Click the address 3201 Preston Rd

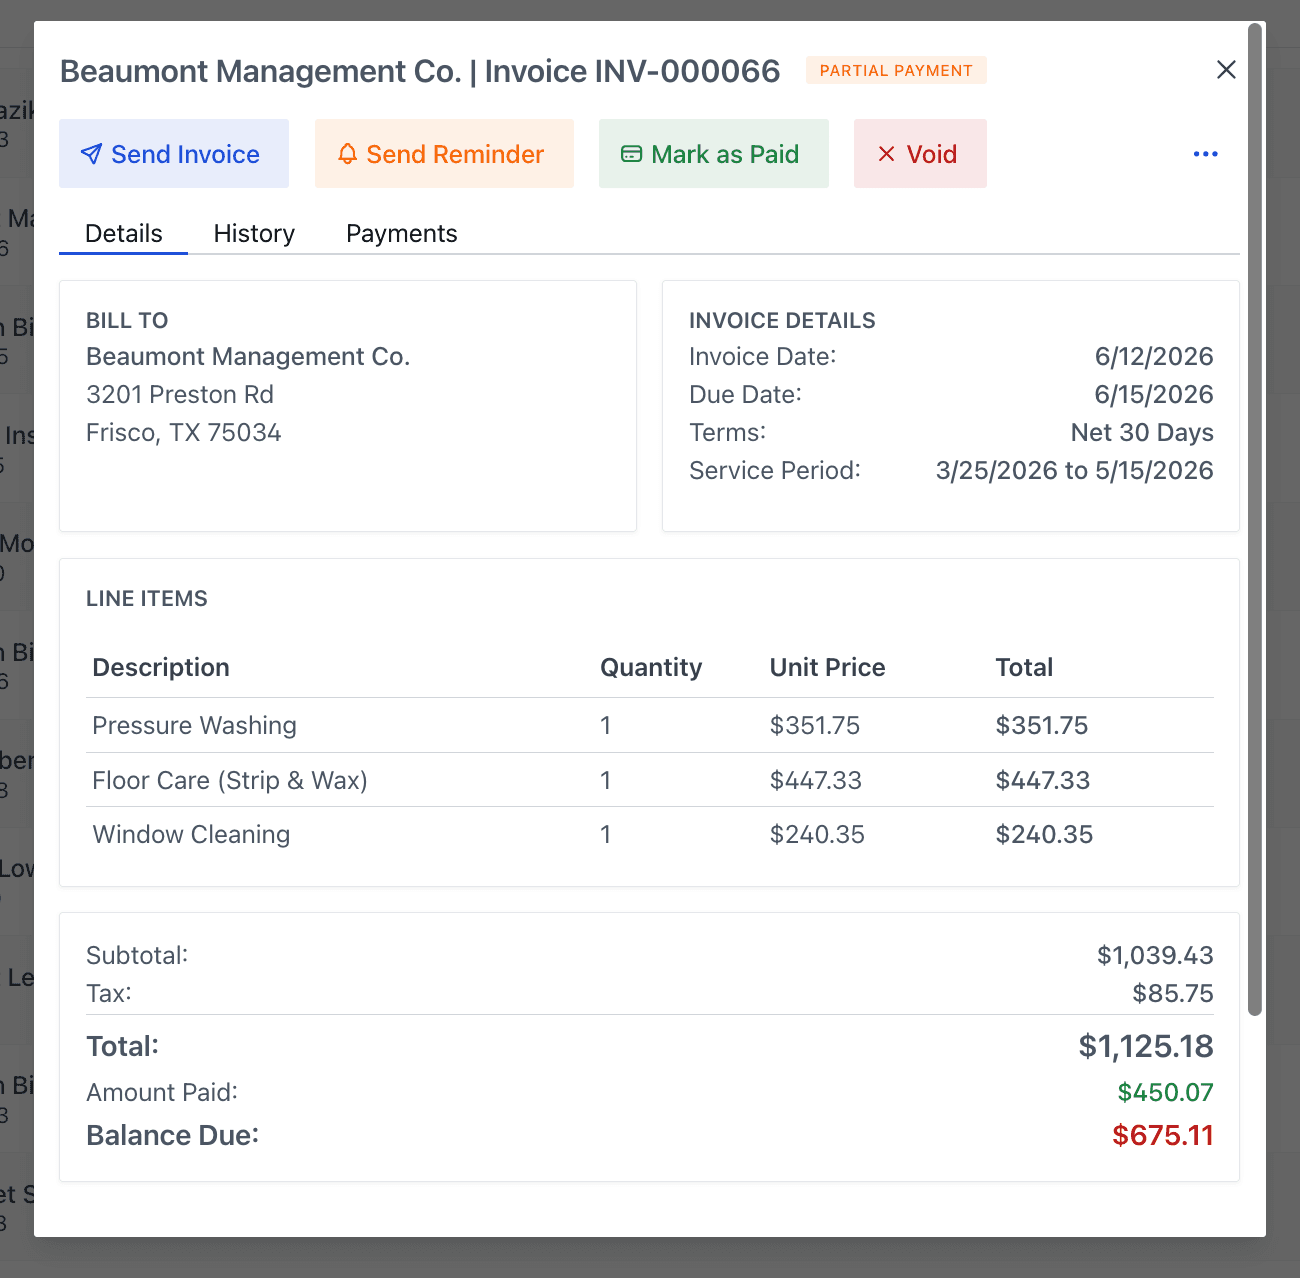point(180,395)
